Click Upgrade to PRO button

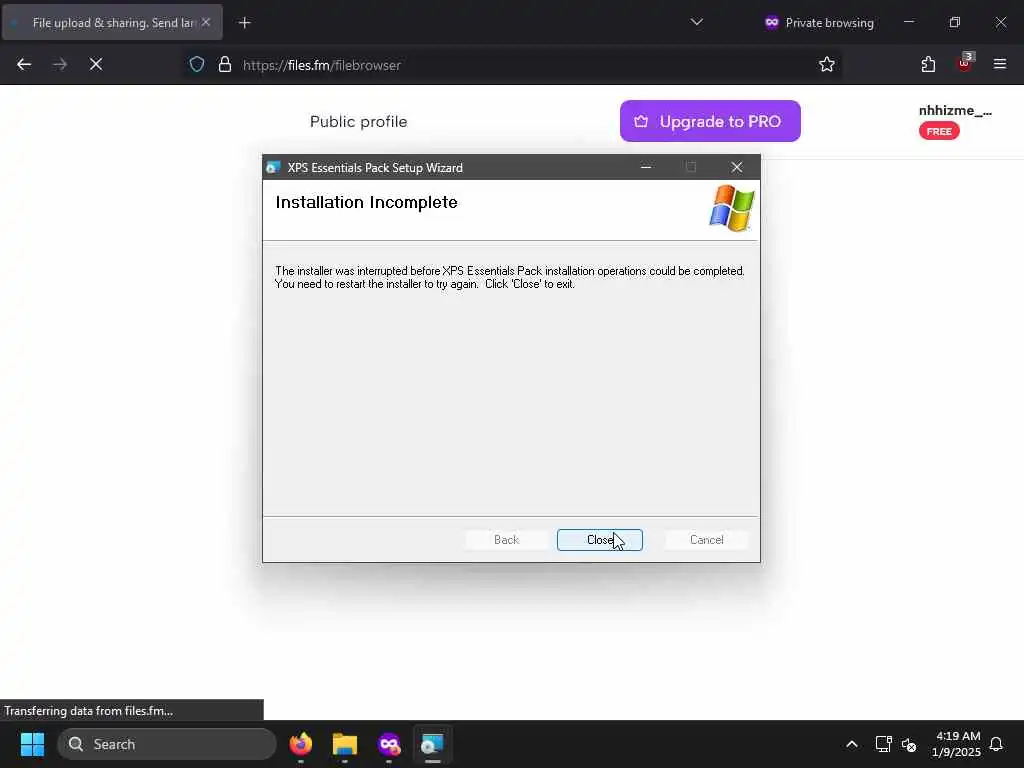[x=710, y=121]
